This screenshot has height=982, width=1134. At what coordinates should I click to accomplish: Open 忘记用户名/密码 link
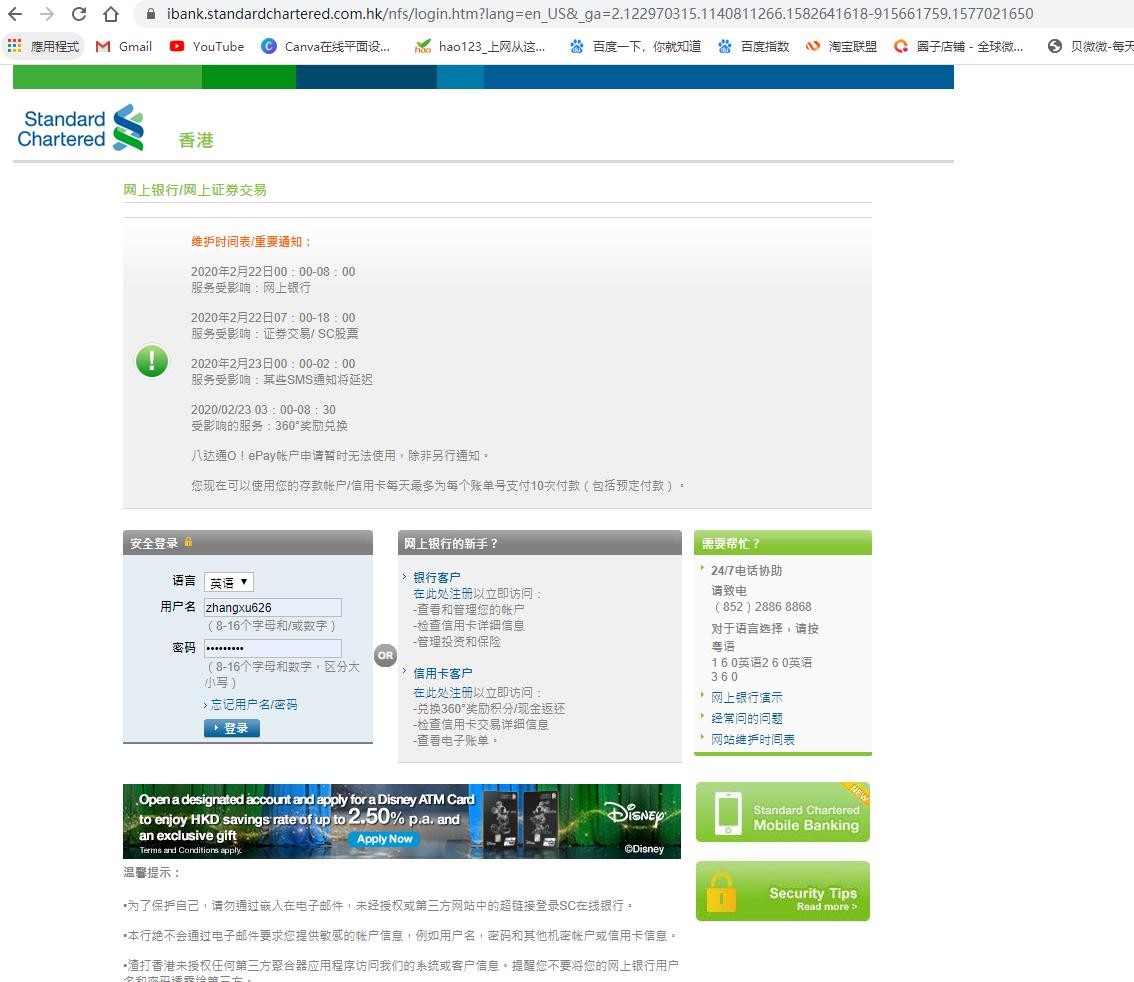tap(253, 704)
